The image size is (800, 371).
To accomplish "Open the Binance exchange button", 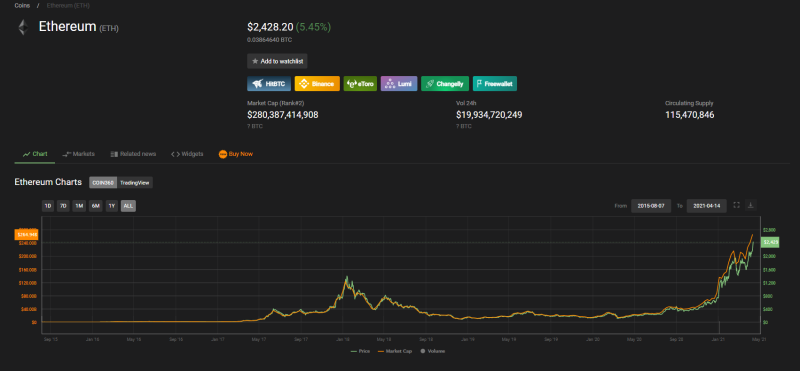I will pyautogui.click(x=317, y=84).
